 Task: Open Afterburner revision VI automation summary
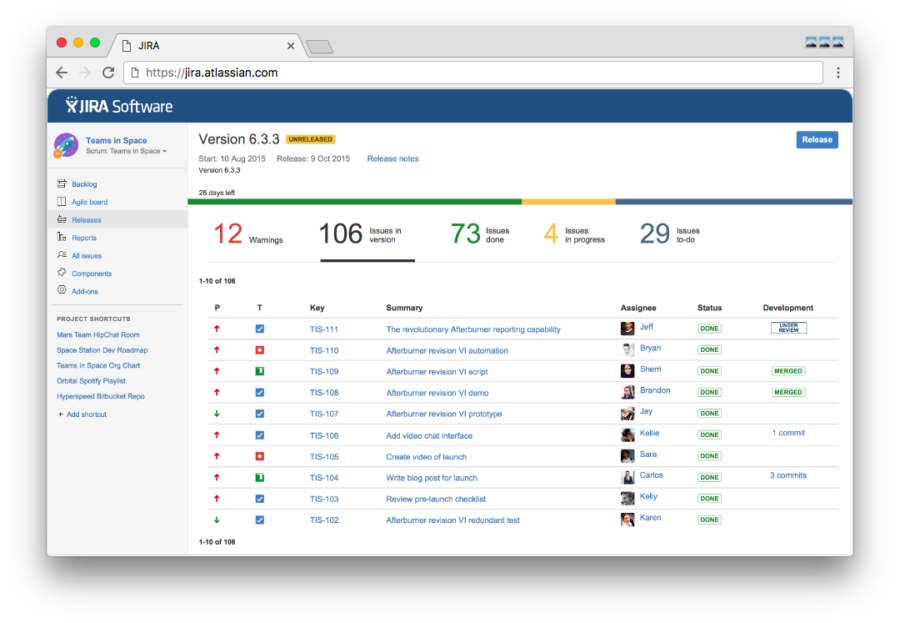pyautogui.click(x=447, y=350)
